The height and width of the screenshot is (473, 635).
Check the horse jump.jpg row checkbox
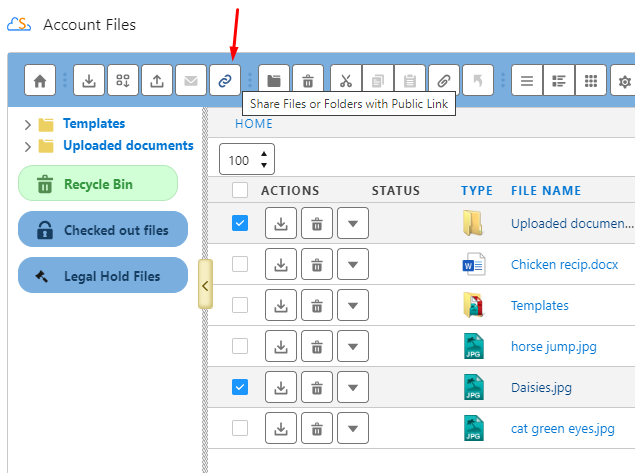tap(240, 346)
